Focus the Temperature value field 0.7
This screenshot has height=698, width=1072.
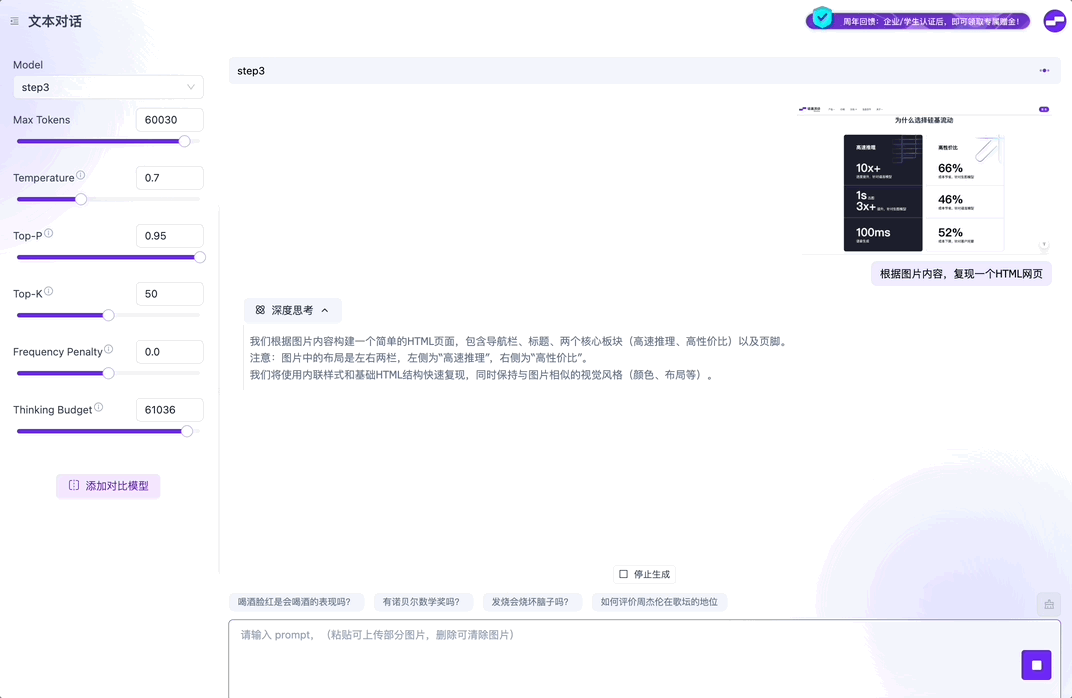(x=170, y=178)
